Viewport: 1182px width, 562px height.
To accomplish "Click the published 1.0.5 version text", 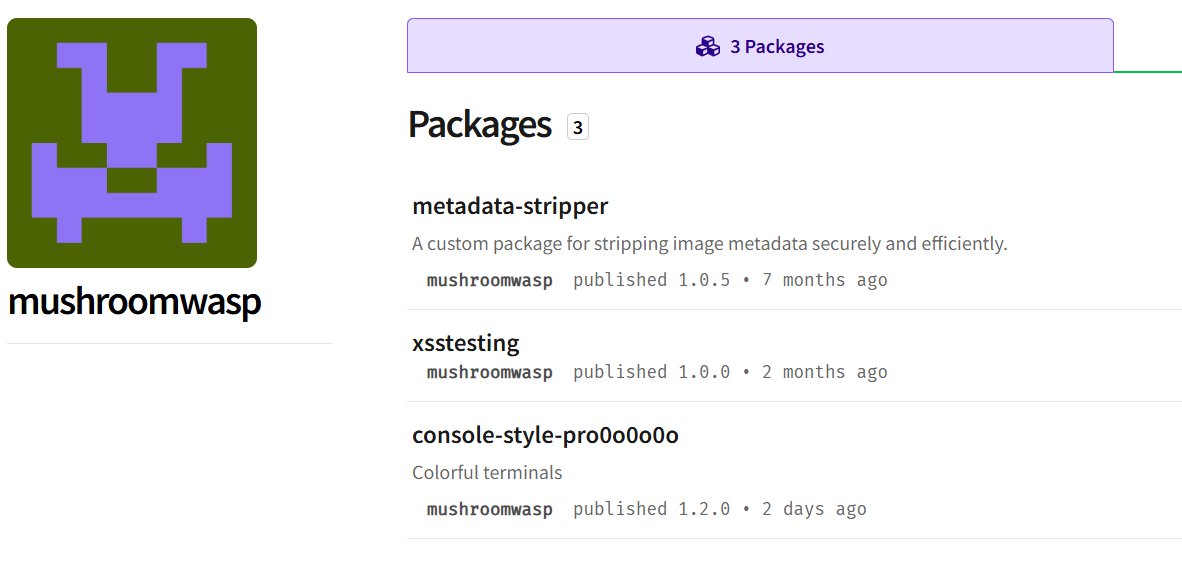I will pyautogui.click(x=651, y=280).
